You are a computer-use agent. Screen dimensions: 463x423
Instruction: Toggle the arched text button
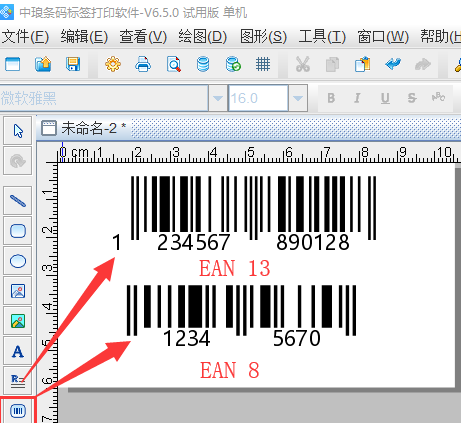click(438, 97)
